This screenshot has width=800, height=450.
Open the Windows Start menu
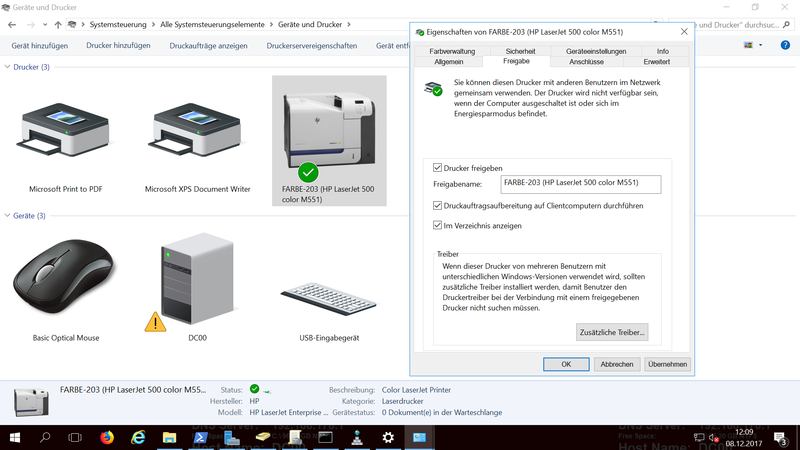(x=15, y=437)
